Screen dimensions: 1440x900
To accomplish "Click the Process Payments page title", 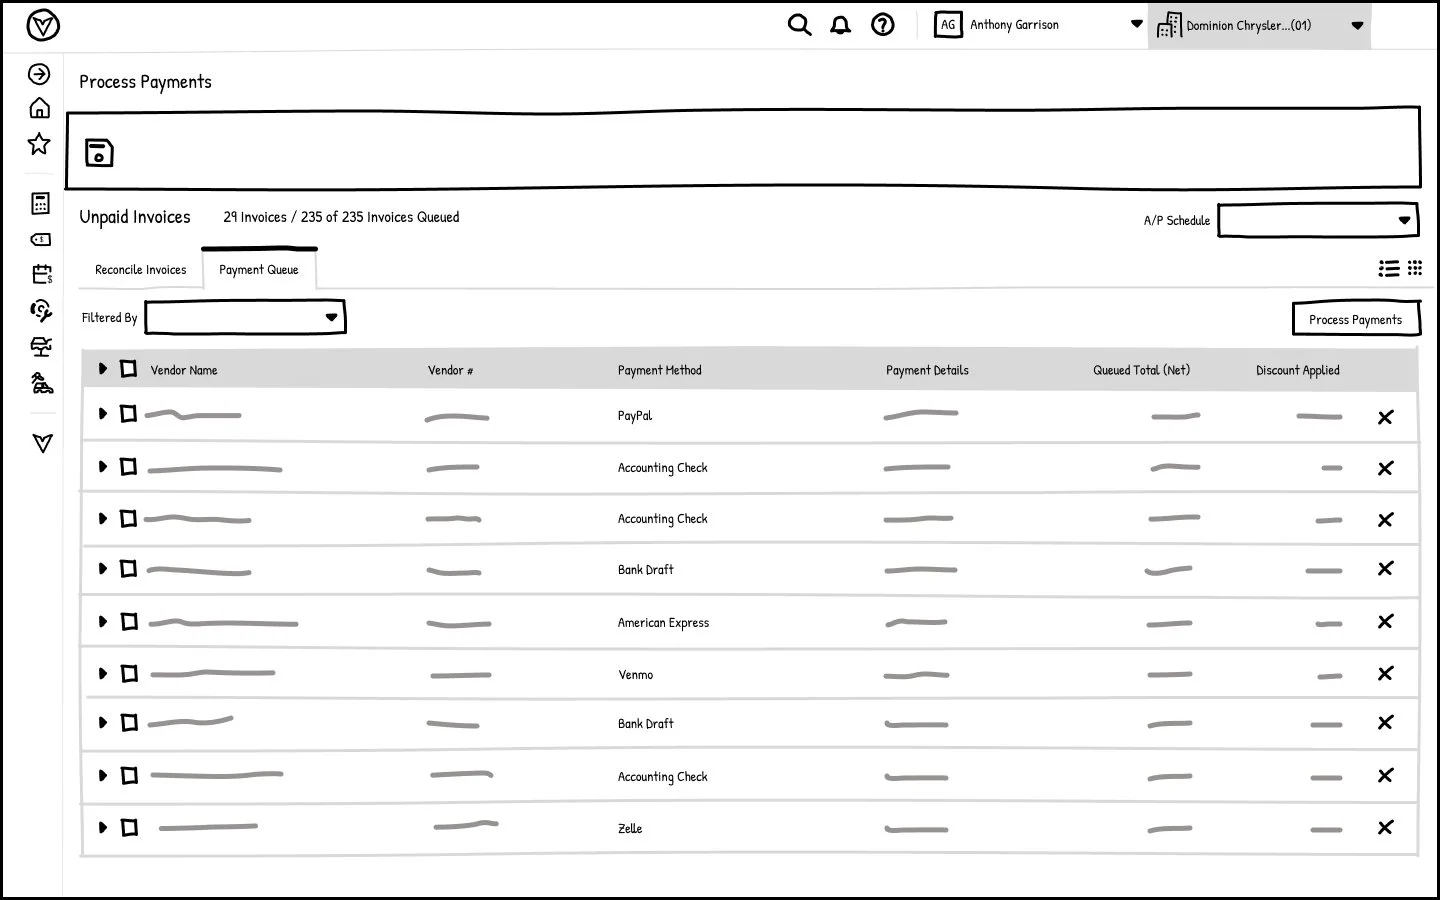I will pos(146,82).
